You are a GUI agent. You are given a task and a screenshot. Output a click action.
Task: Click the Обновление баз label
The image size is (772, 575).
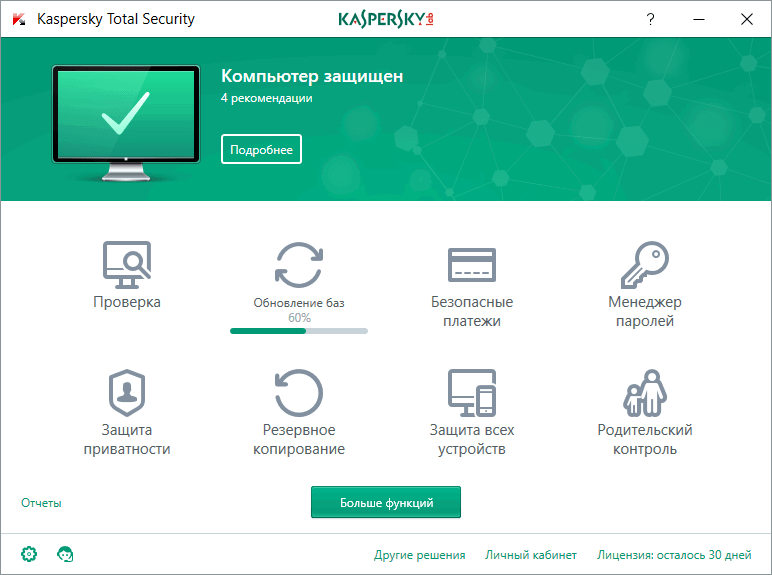pyautogui.click(x=299, y=303)
